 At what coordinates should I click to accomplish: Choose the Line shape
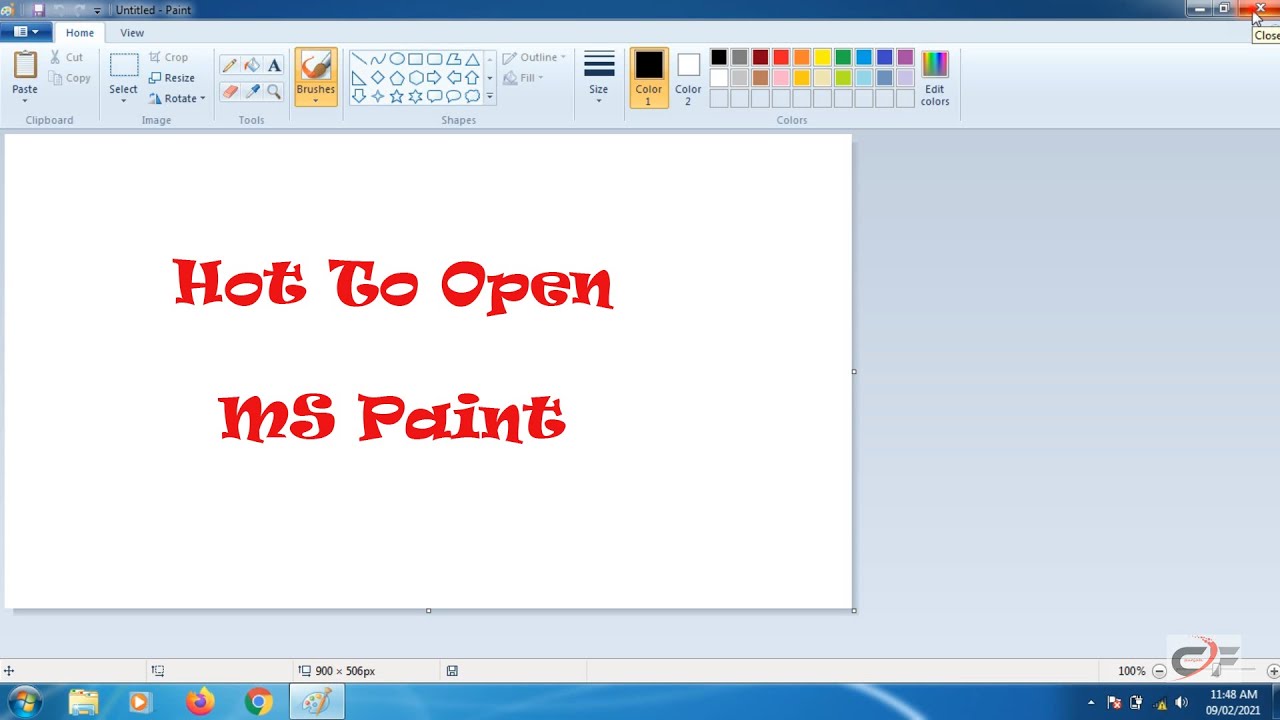click(359, 59)
